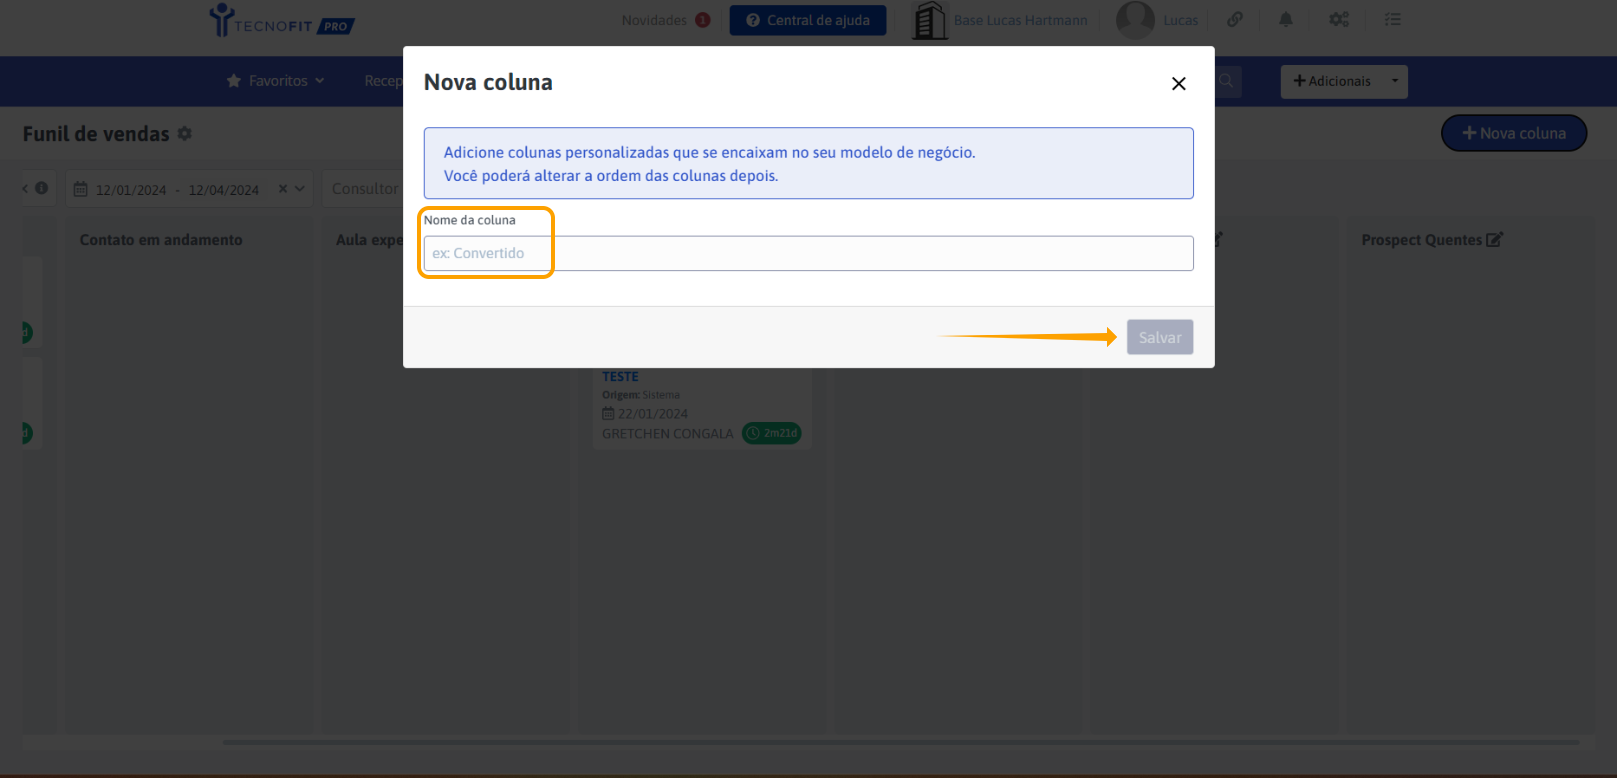The image size is (1617, 778).
Task: Click the red Novidades badge showing 1
Action: click(x=703, y=20)
